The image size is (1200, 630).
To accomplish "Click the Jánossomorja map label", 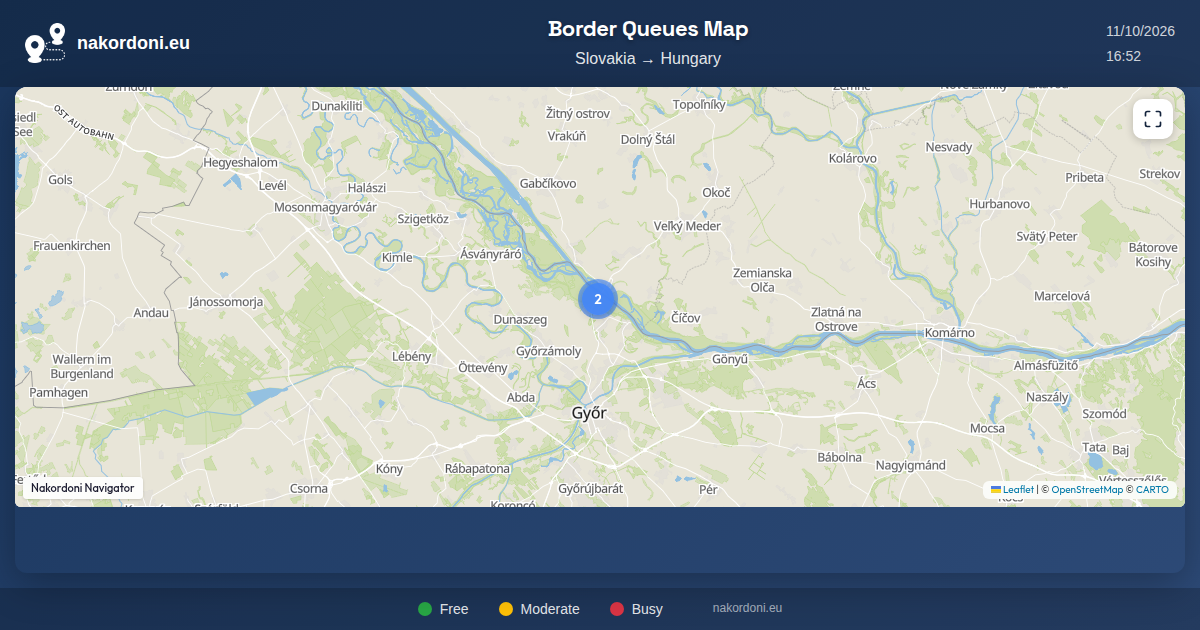I will coord(226,301).
